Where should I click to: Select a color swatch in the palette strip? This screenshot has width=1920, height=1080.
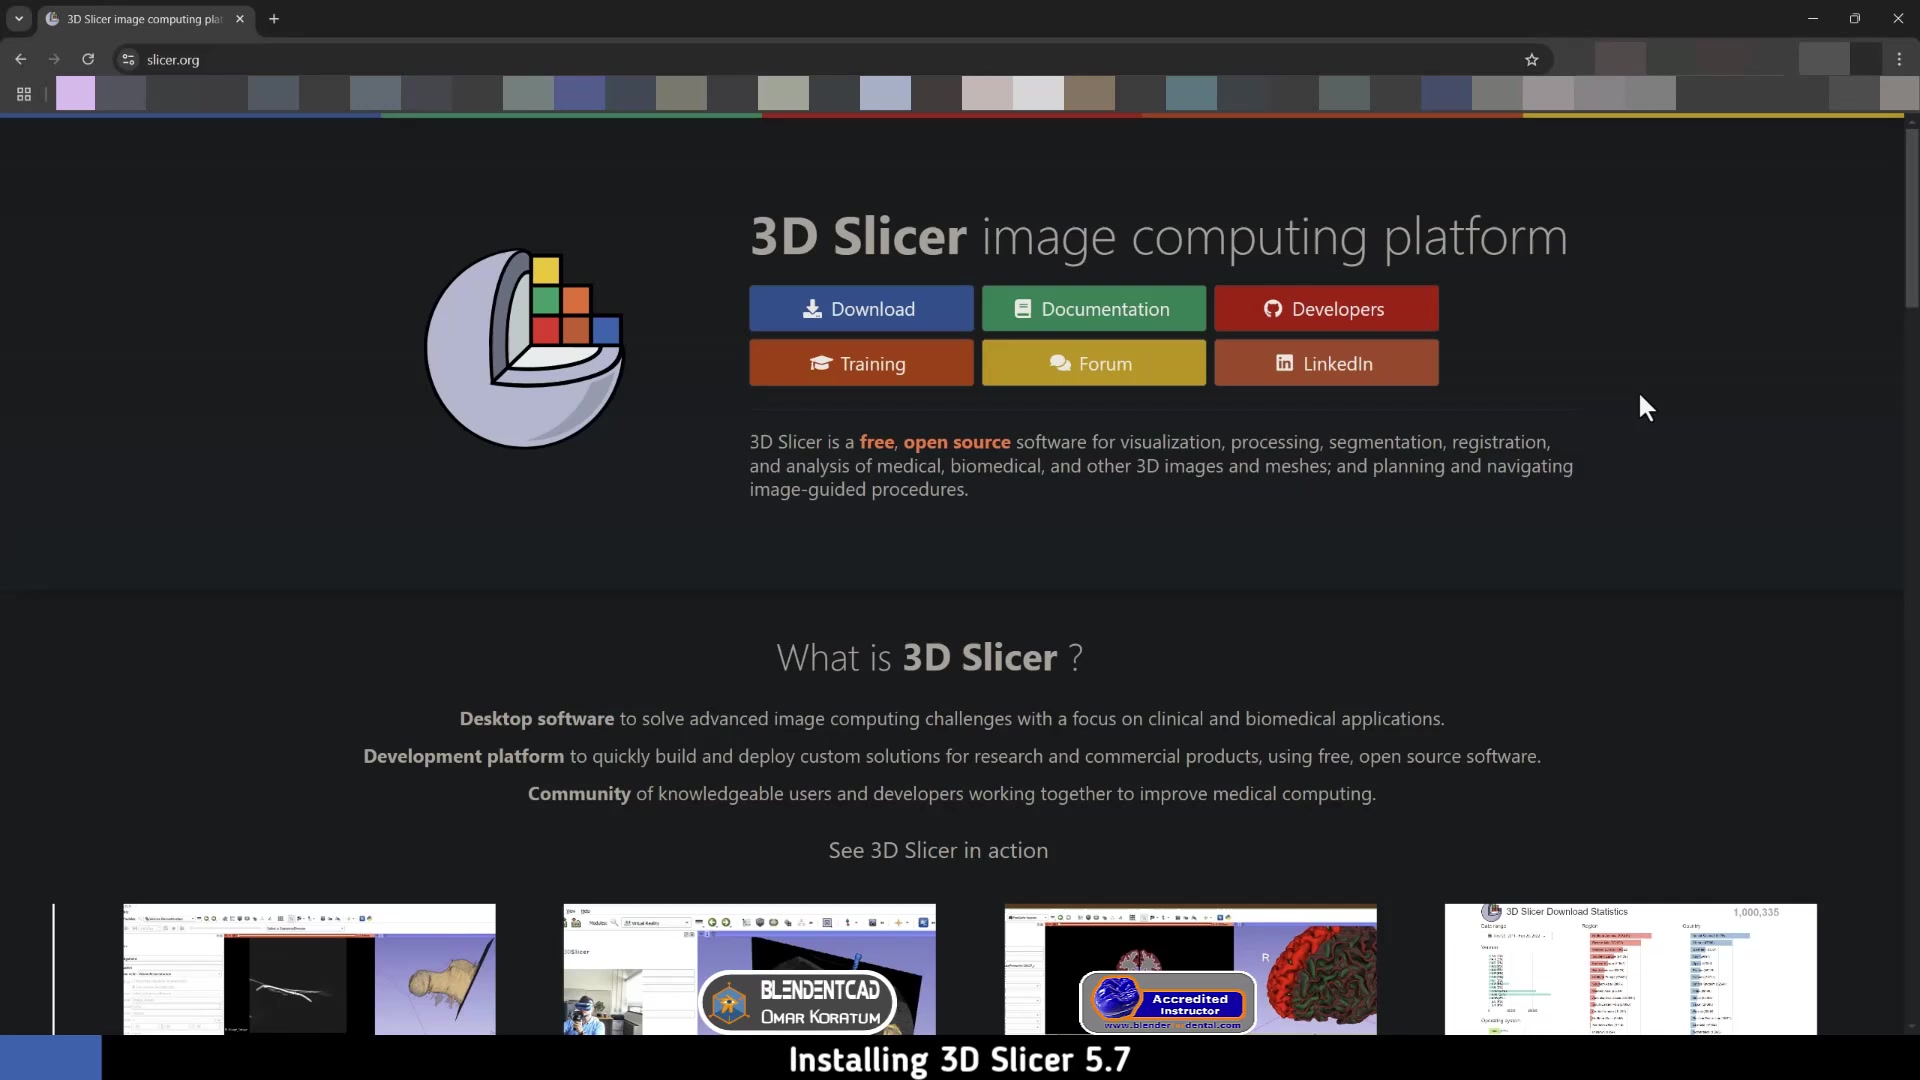click(75, 93)
